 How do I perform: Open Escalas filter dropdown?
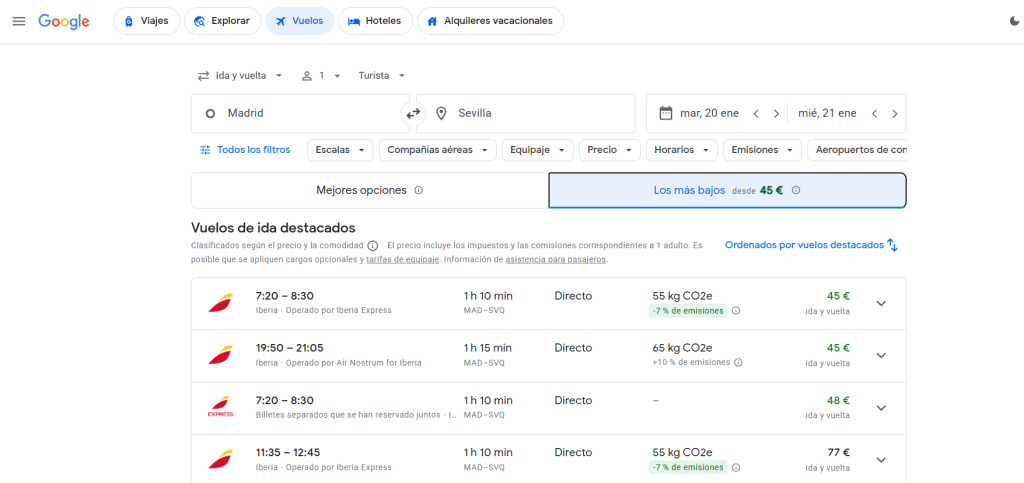(x=340, y=149)
